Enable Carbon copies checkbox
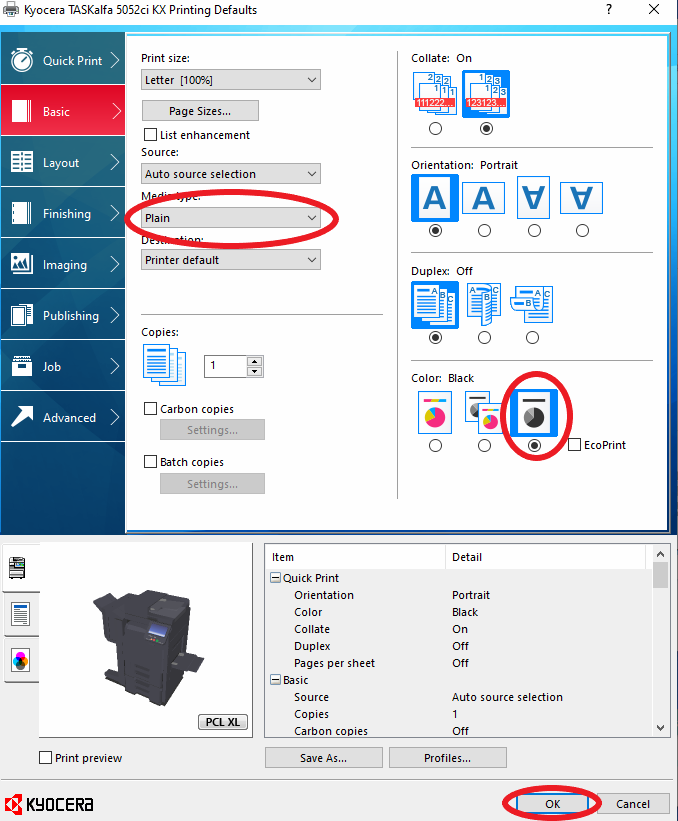This screenshot has height=821, width=678. (x=150, y=408)
